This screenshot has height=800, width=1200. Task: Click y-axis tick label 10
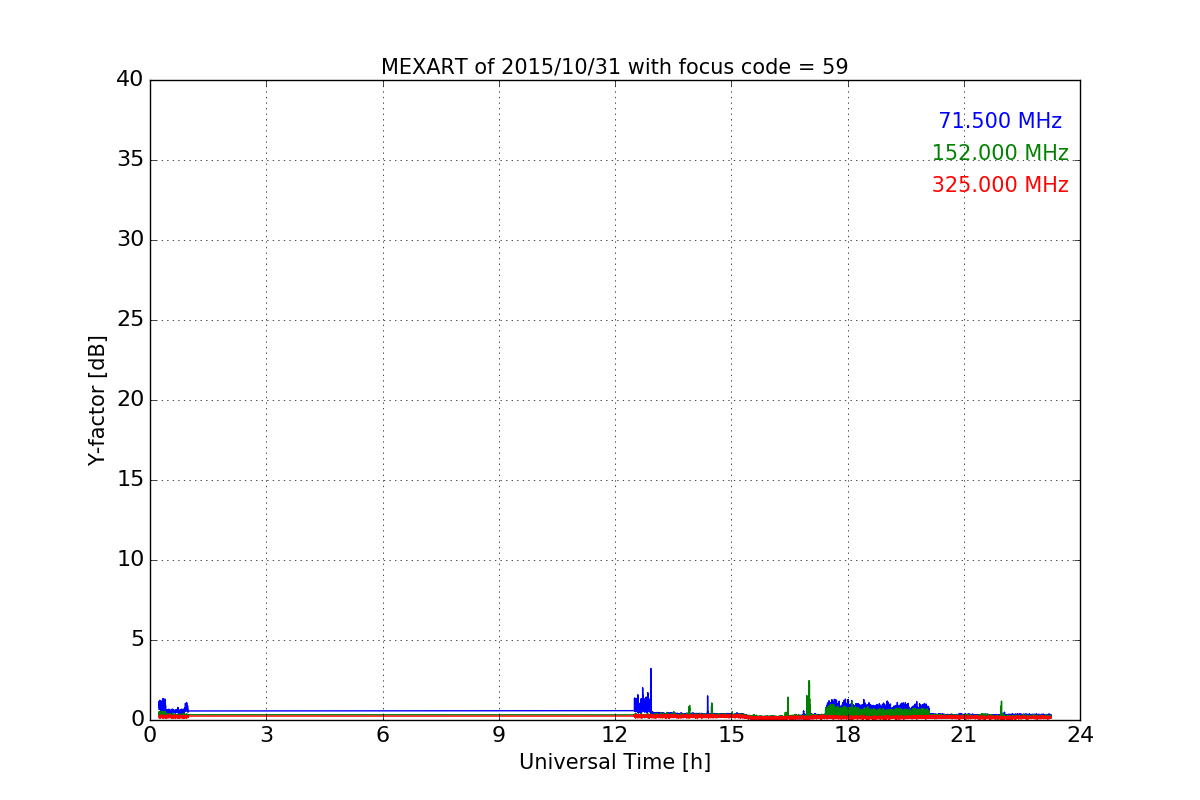point(130,560)
